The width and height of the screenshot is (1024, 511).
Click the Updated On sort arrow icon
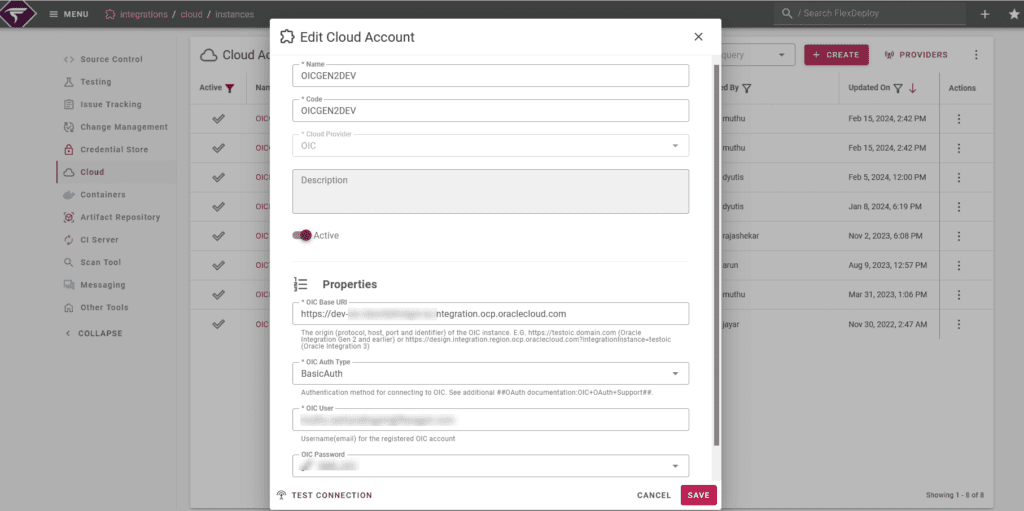(x=912, y=88)
